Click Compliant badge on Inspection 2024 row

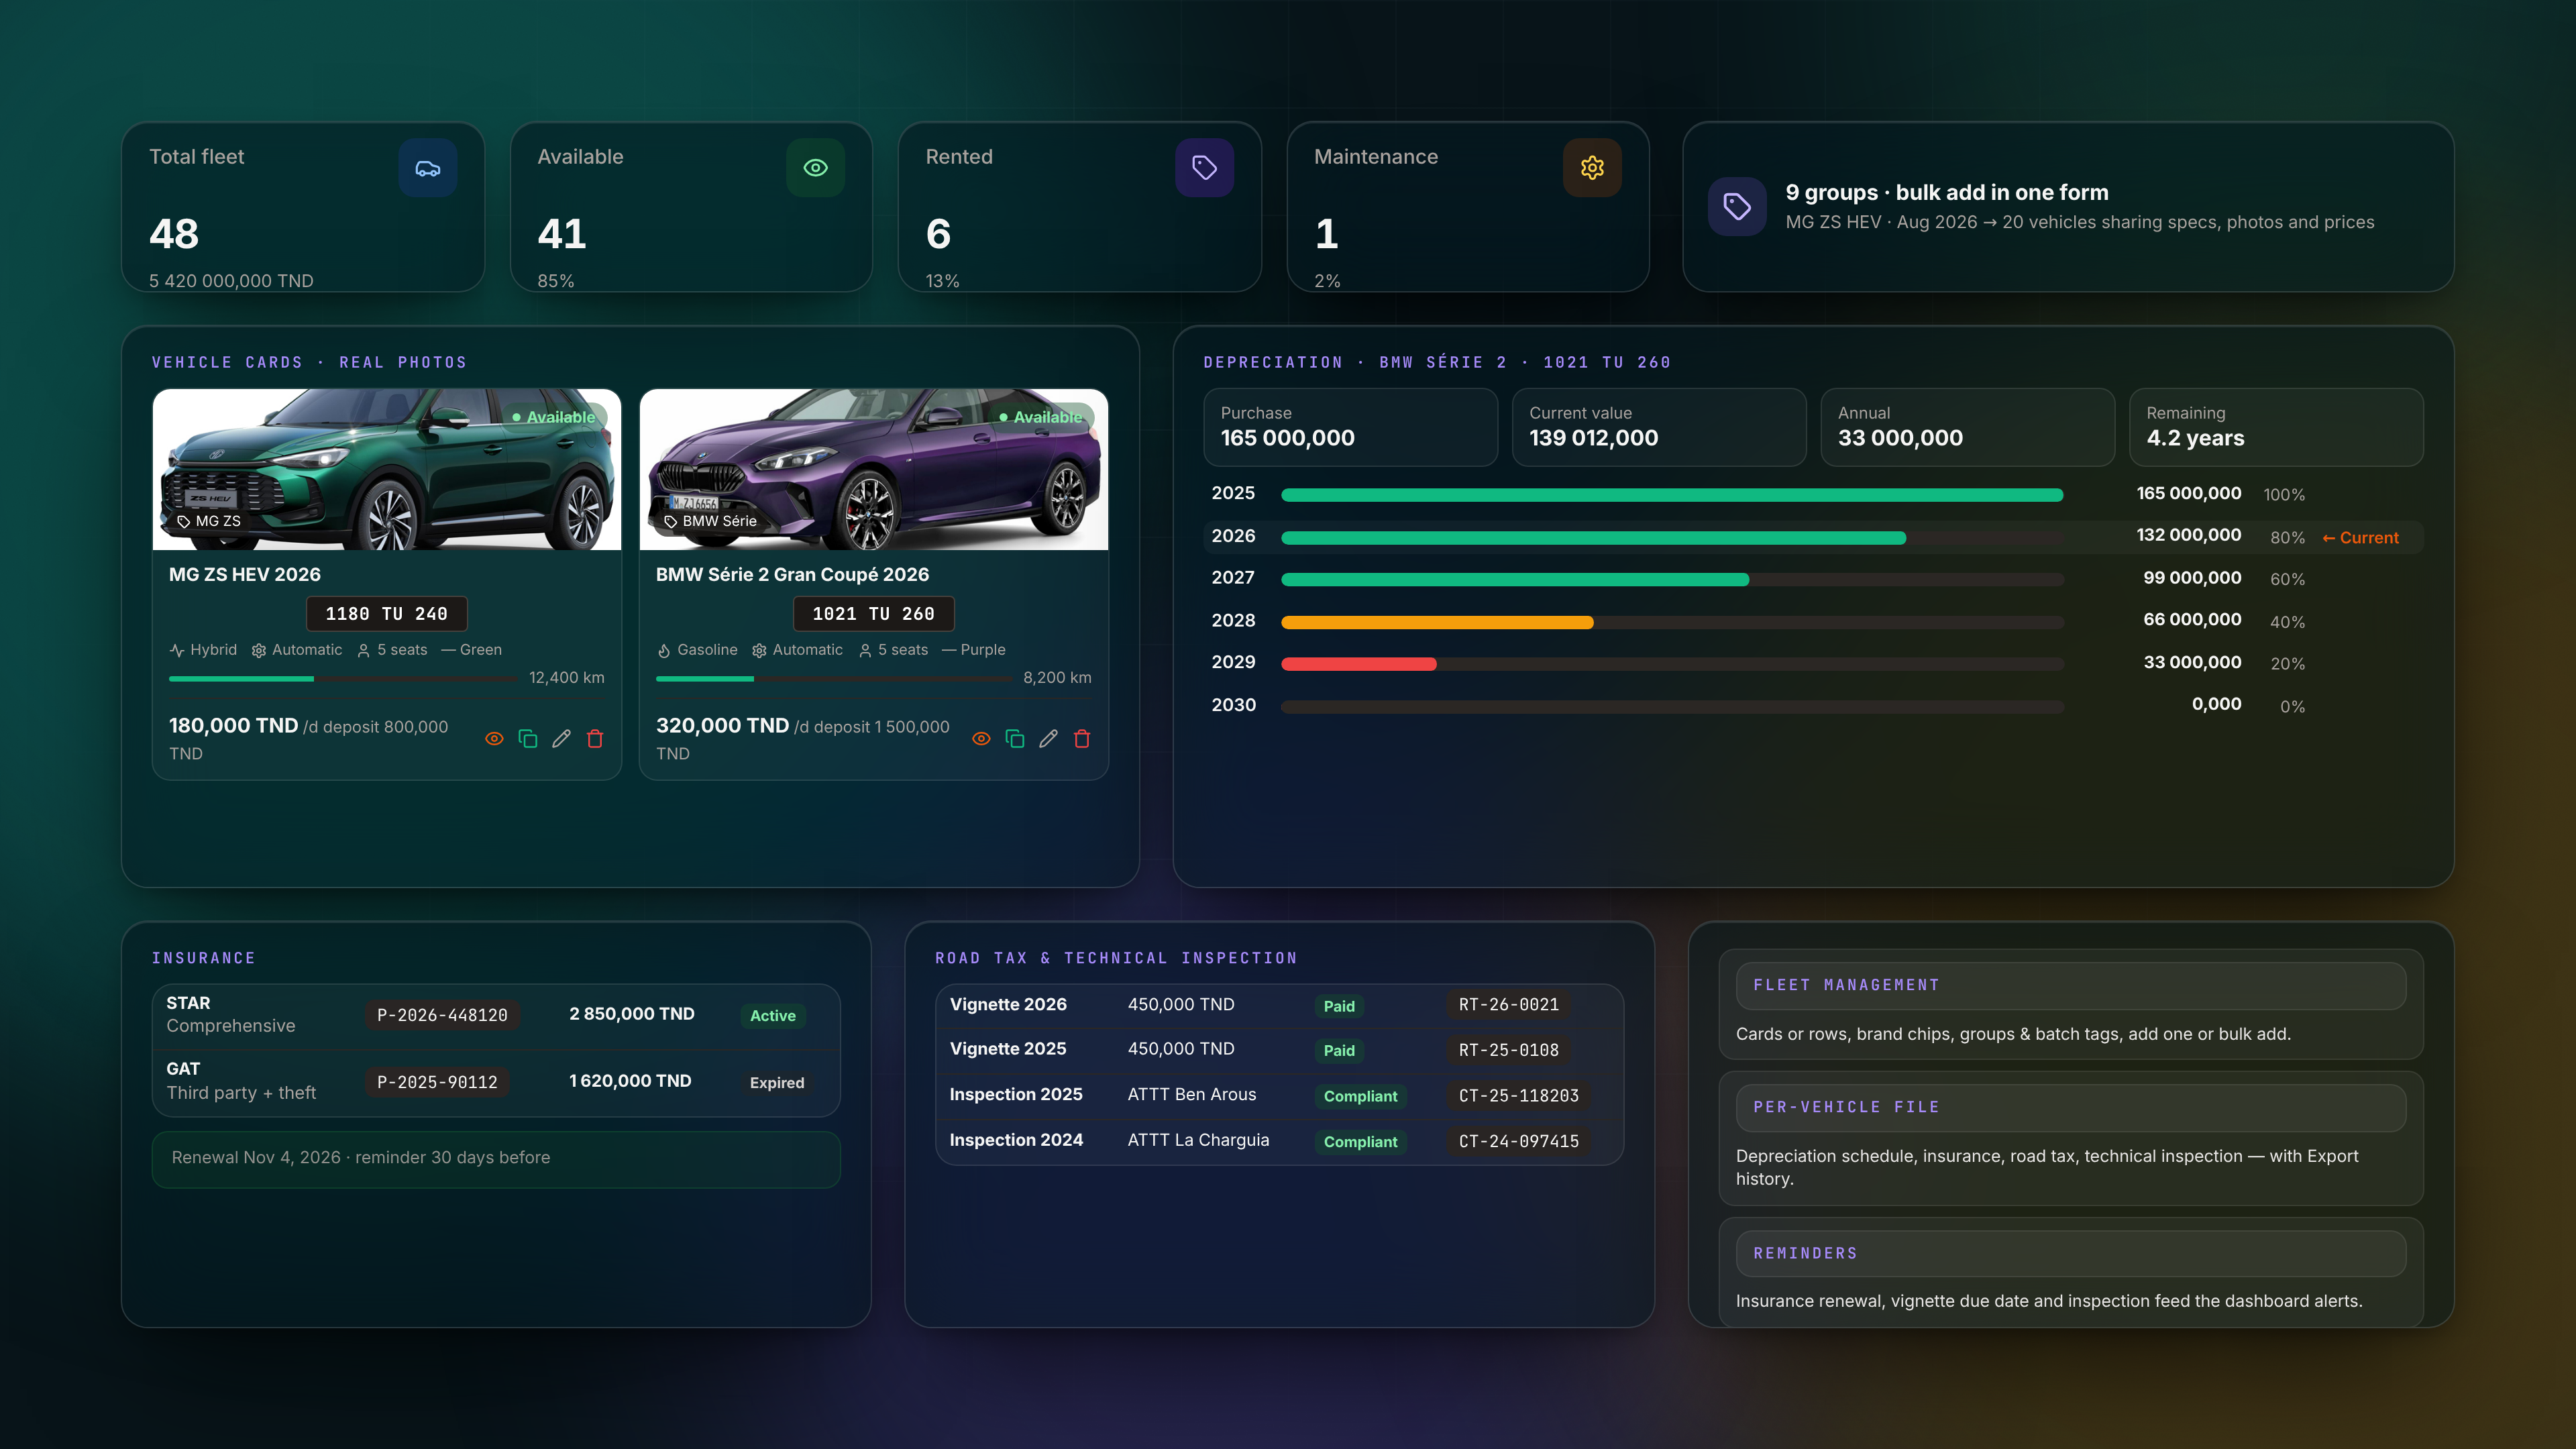tap(1360, 1142)
